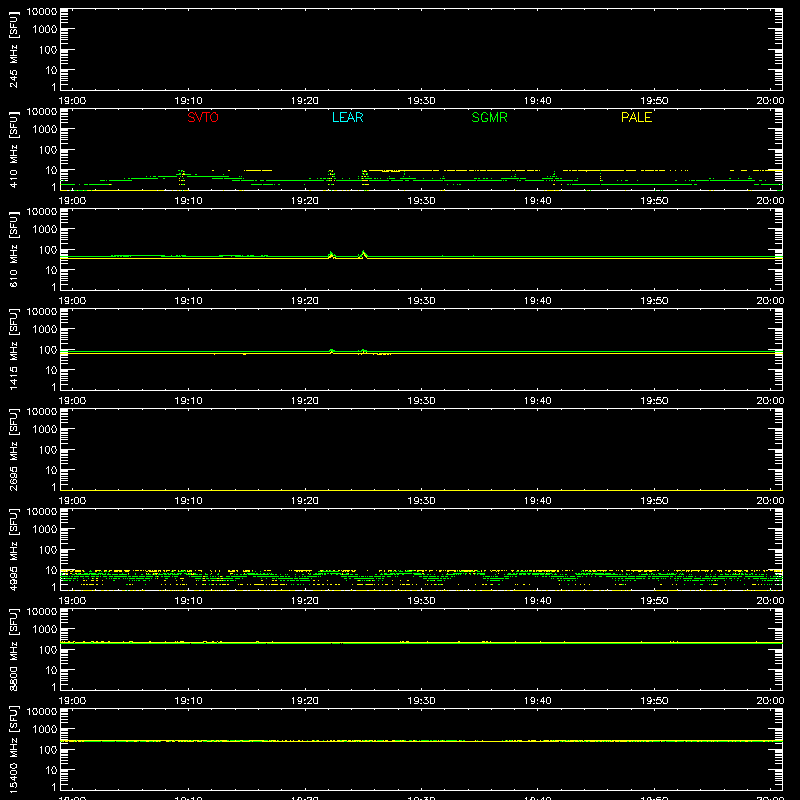Click the 20:00 time label under 1415 MHz panel

point(770,401)
